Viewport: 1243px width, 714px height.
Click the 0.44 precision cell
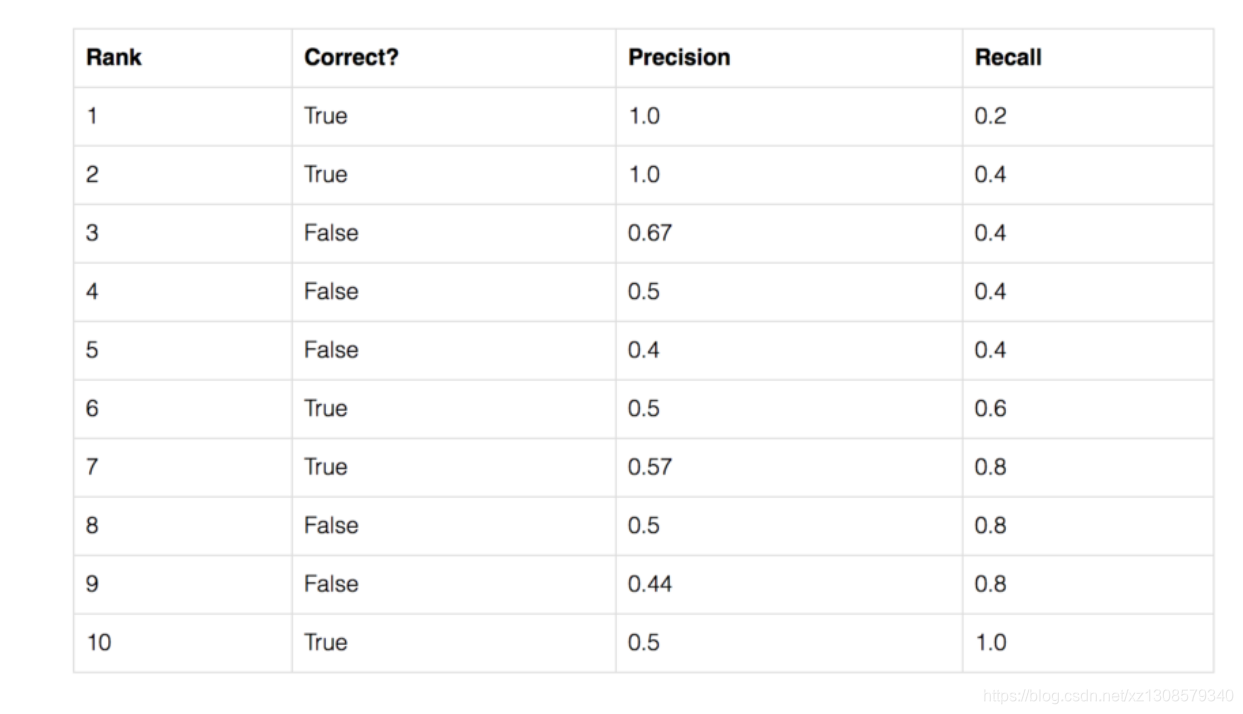point(650,584)
